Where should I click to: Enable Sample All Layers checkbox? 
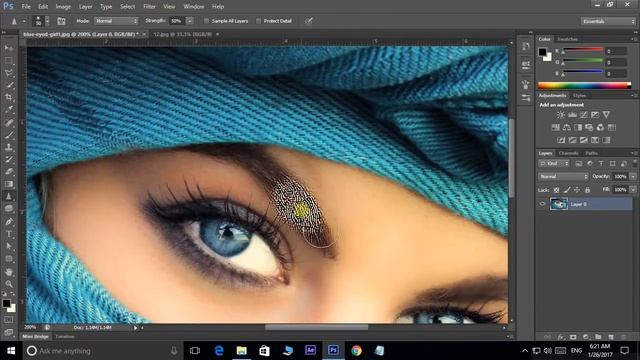(206, 21)
